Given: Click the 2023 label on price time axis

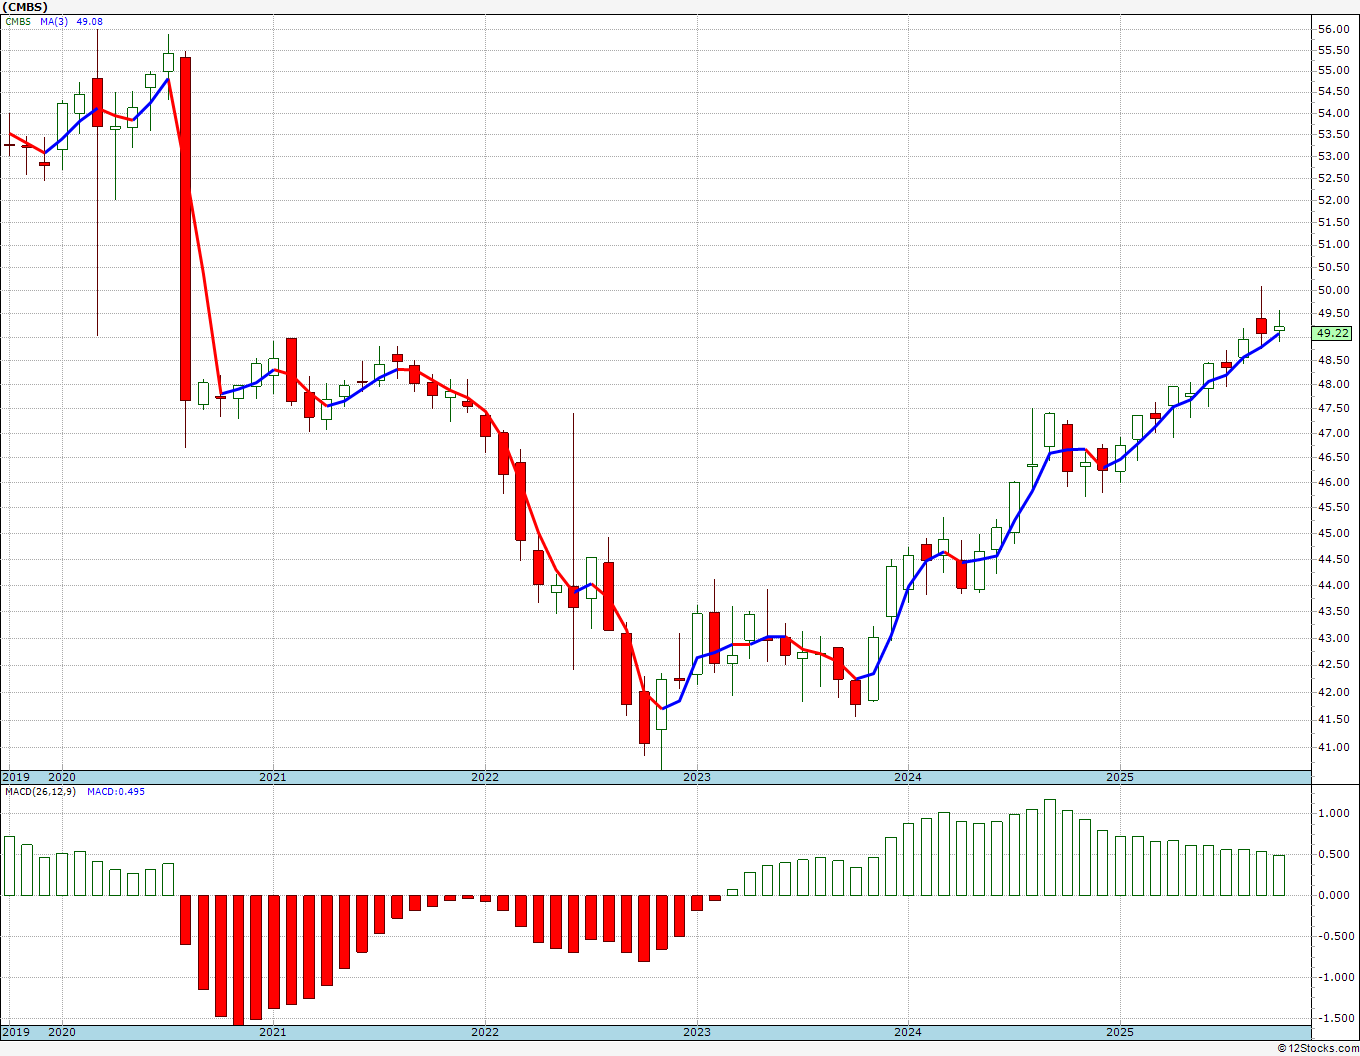Looking at the screenshot, I should [x=697, y=777].
